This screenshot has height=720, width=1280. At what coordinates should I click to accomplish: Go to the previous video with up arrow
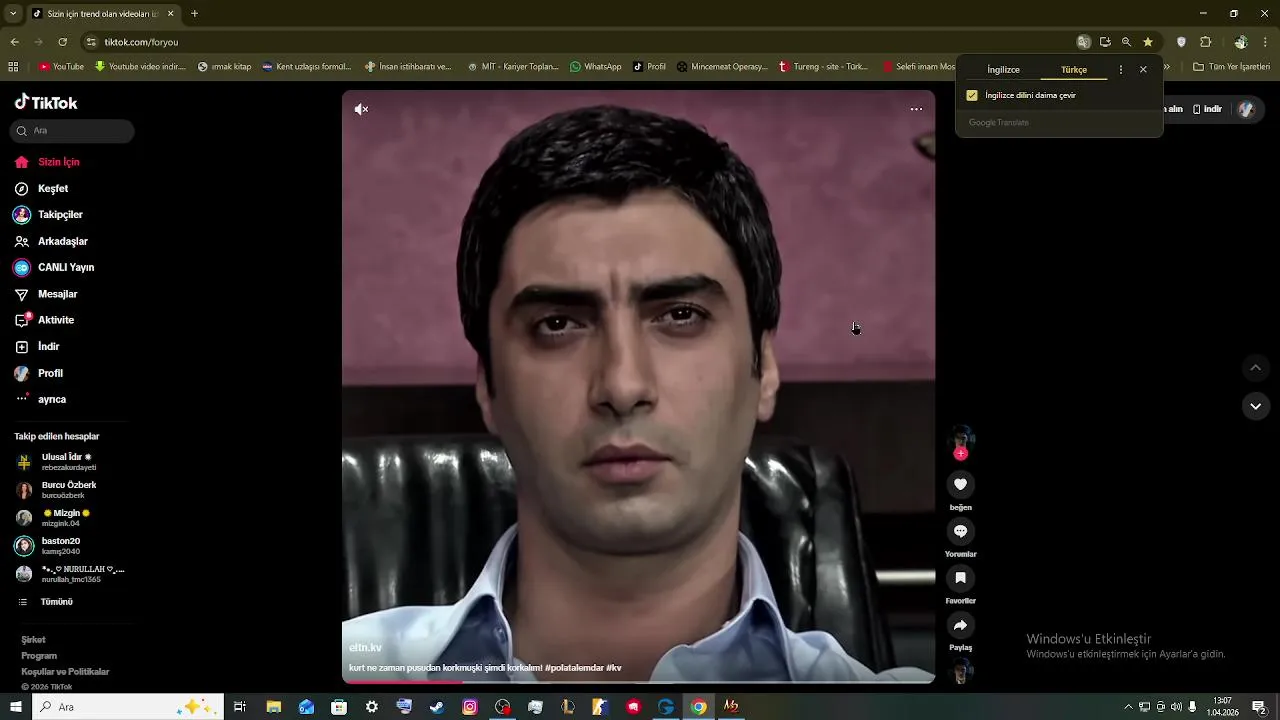pos(1255,368)
